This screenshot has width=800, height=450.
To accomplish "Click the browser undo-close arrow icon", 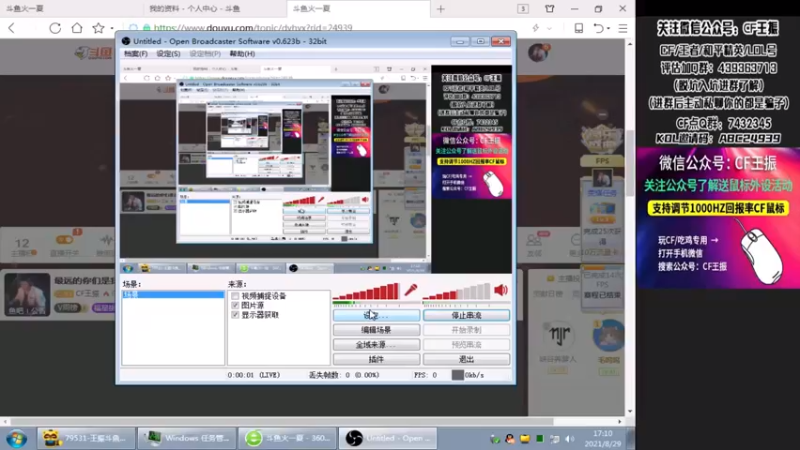I will click(599, 29).
